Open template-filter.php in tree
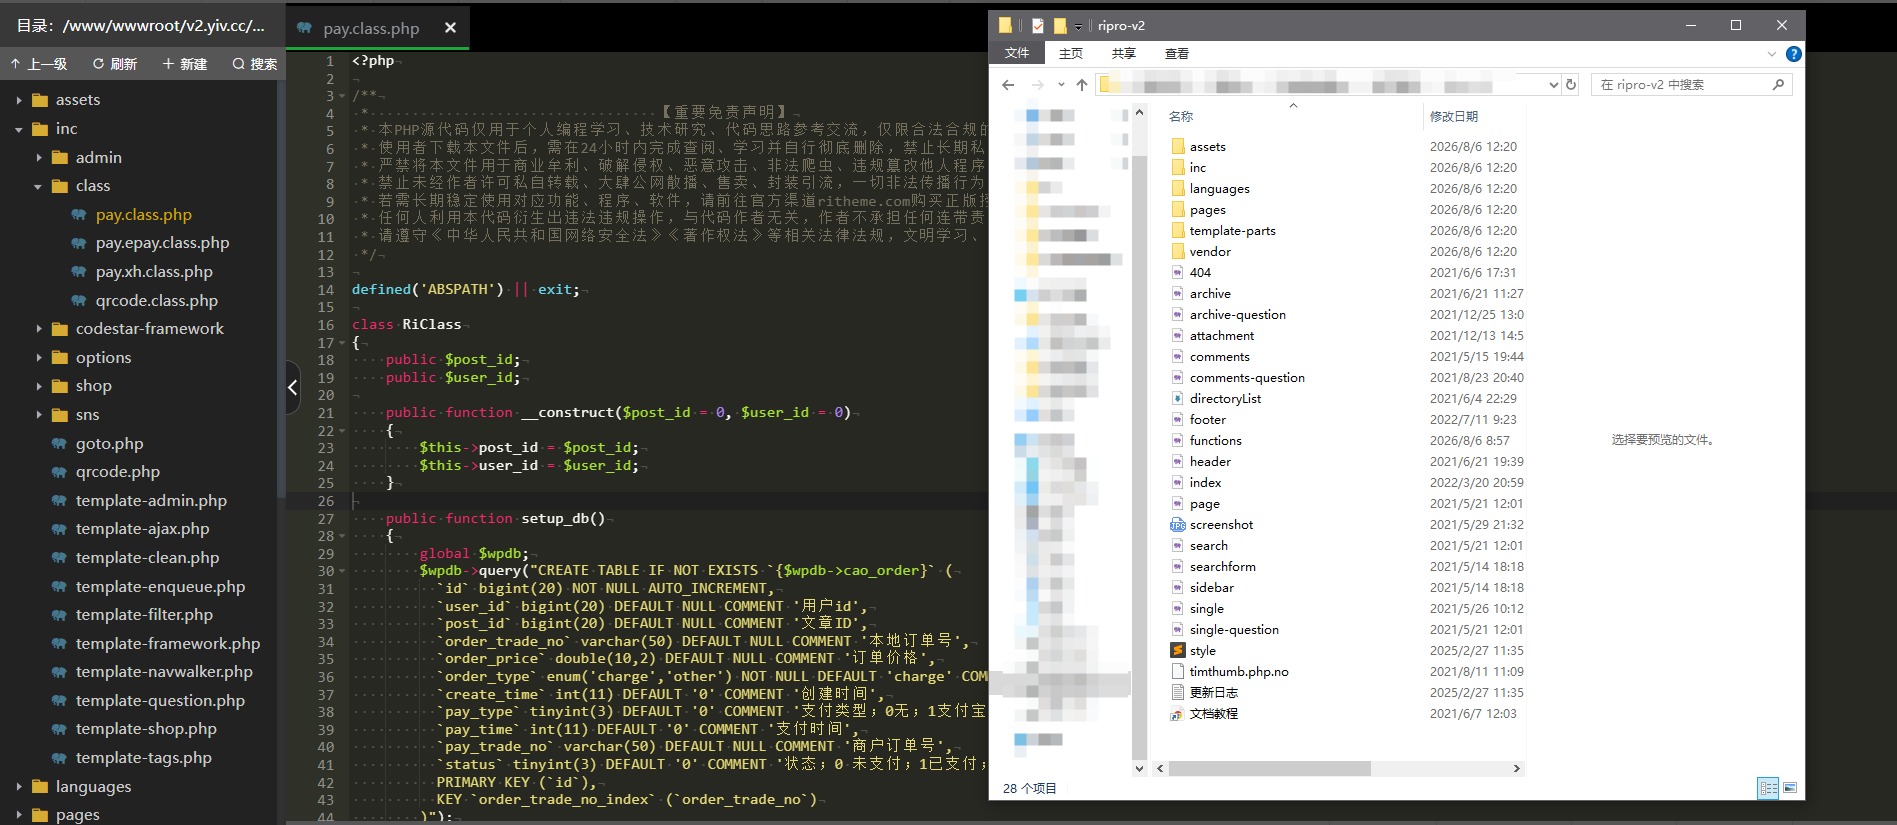Viewport: 1897px width, 825px height. 144,615
